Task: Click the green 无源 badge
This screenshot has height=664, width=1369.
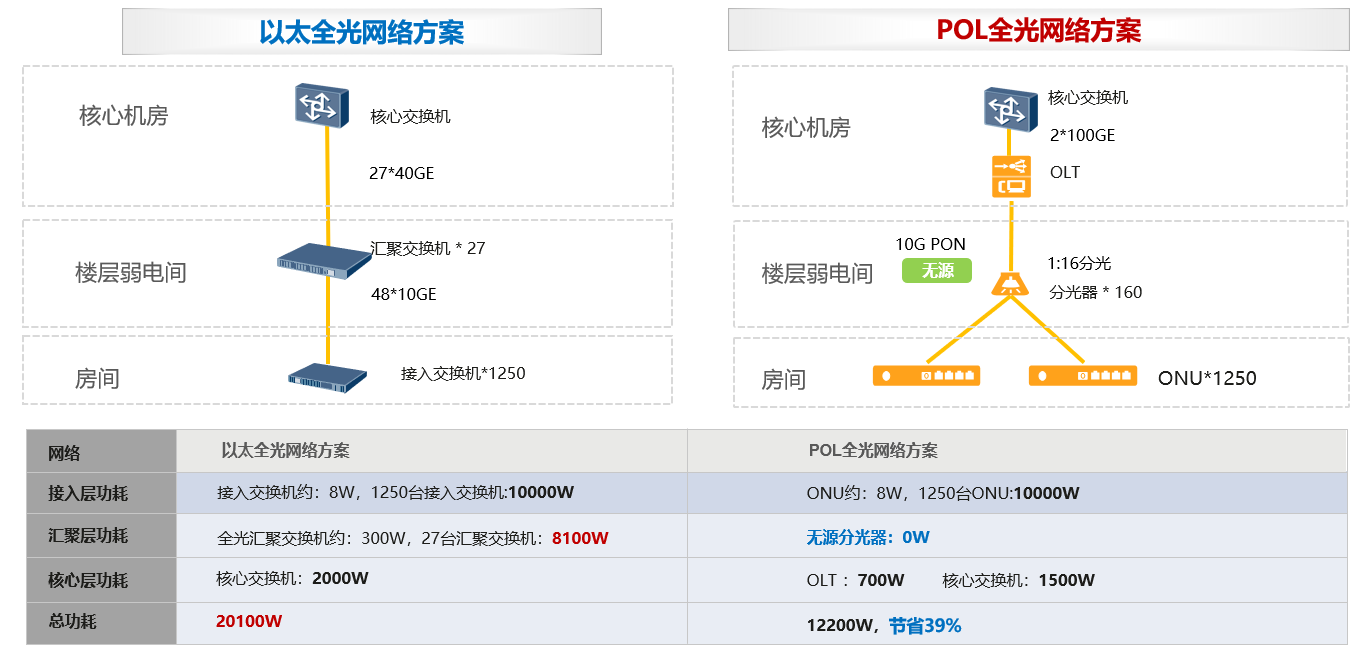Action: (936, 271)
